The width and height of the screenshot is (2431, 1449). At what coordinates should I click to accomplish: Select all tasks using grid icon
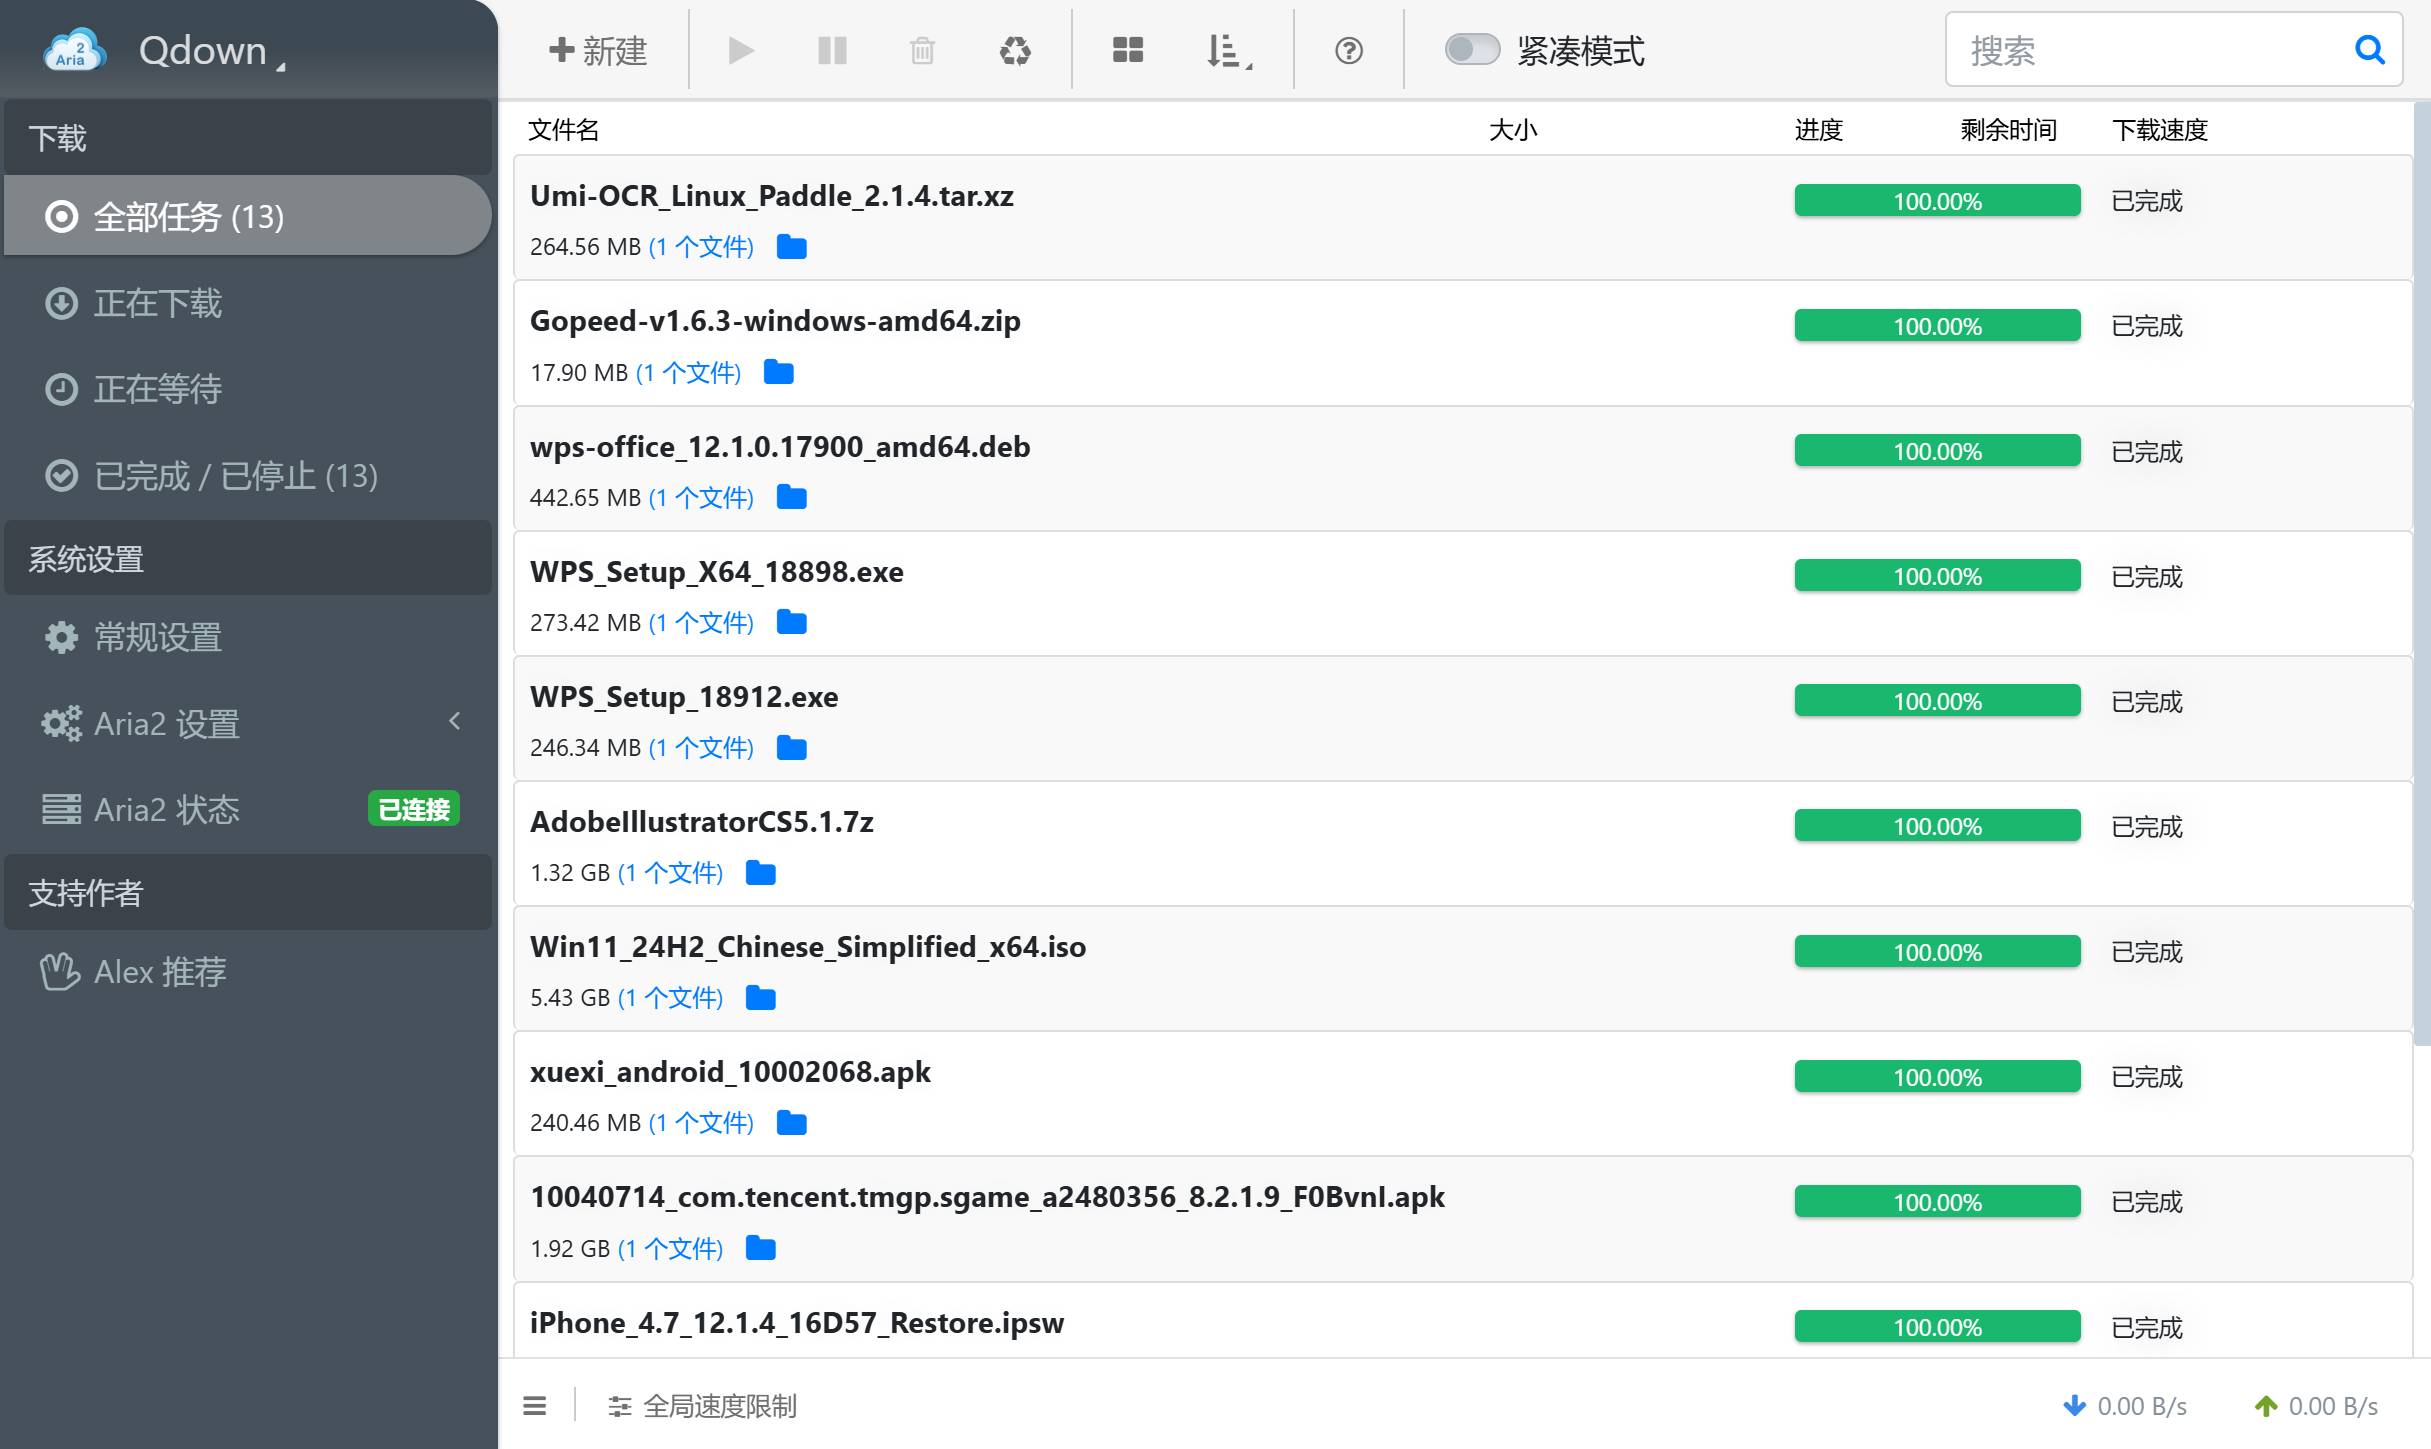point(1128,50)
